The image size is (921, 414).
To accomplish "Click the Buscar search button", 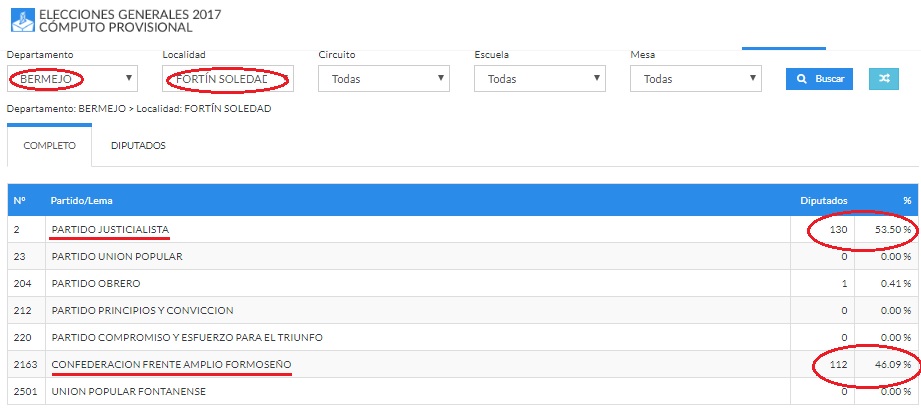I will point(819,79).
